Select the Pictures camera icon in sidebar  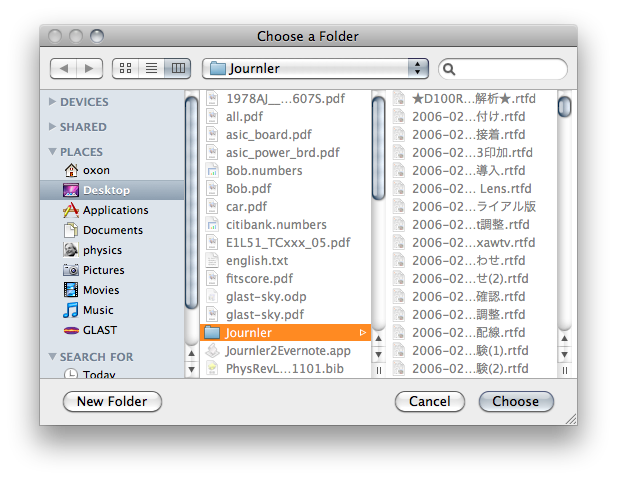click(71, 270)
